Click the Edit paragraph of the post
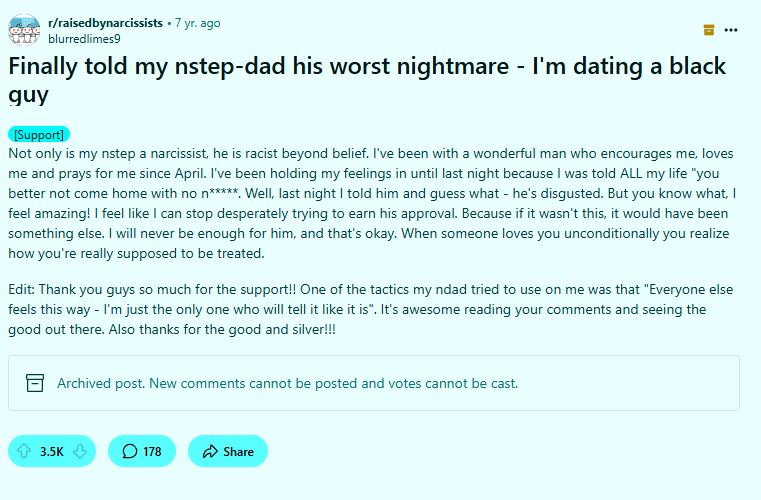 (371, 309)
